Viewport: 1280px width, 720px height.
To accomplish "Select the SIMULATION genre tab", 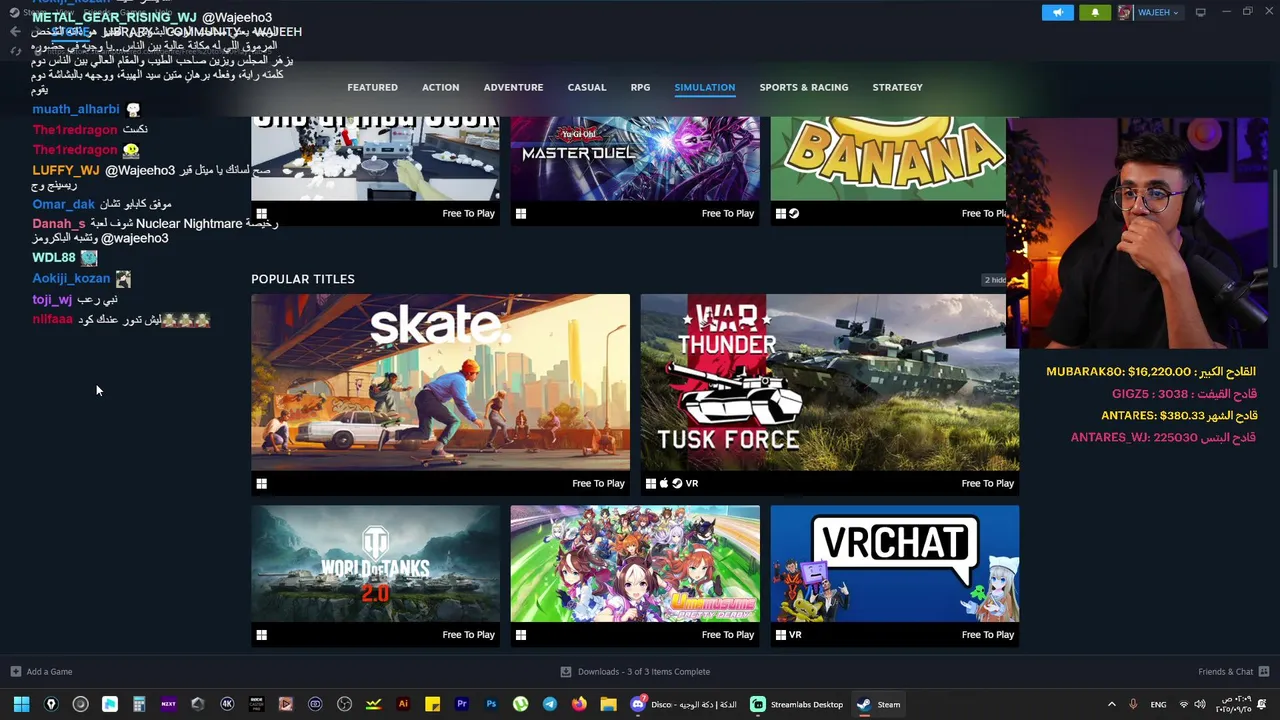I will (x=704, y=87).
